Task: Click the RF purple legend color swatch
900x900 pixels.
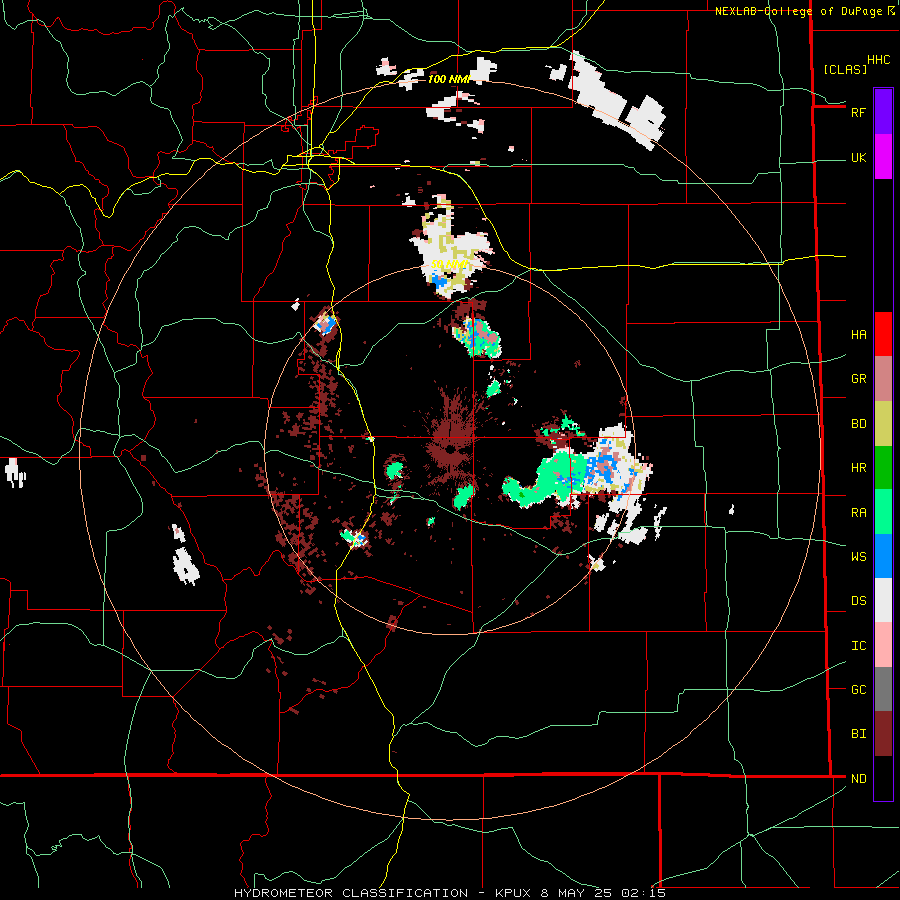Action: click(x=883, y=112)
